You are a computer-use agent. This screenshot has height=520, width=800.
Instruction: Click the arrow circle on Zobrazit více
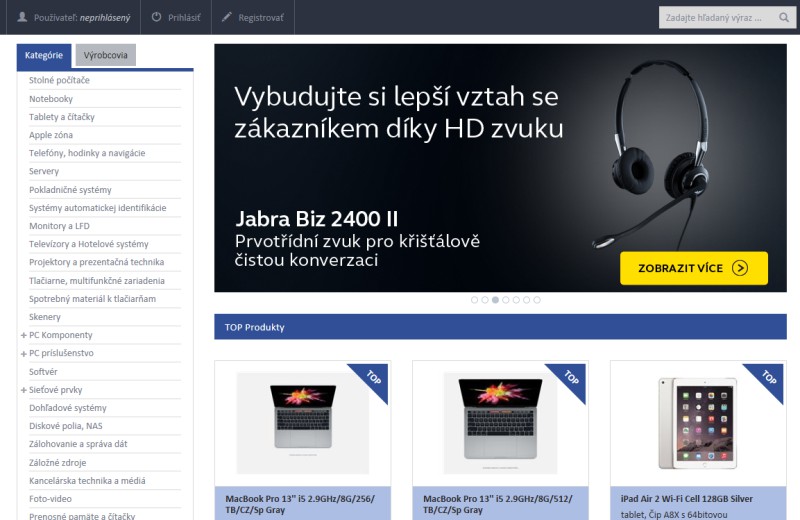740,268
